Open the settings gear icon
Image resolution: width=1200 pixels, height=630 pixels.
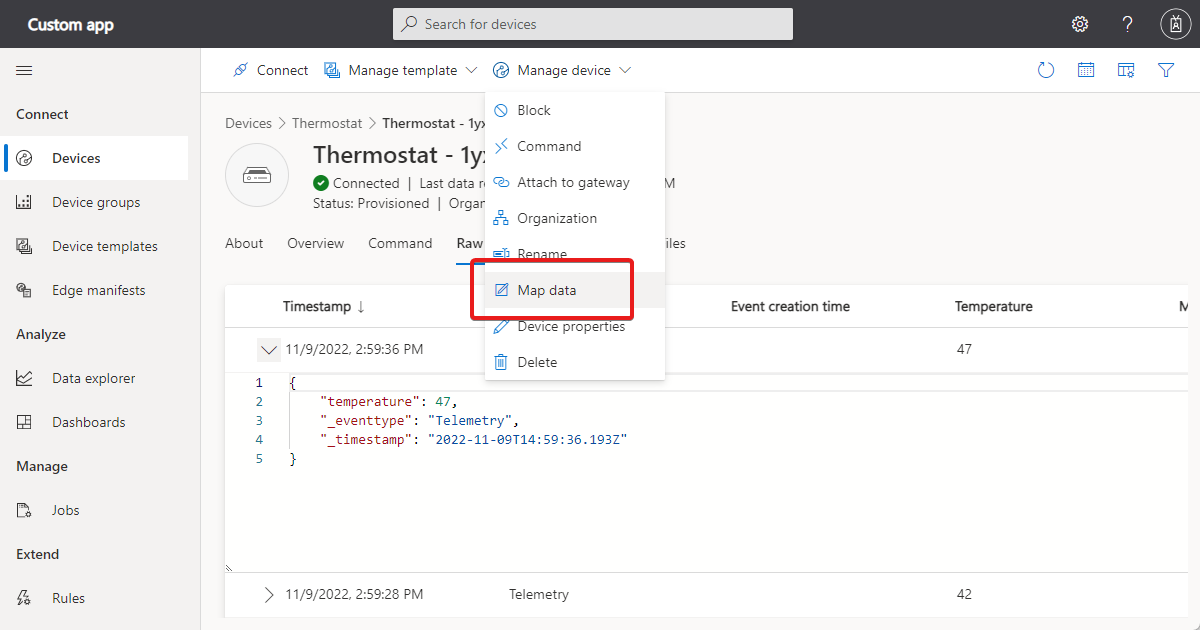pos(1080,24)
